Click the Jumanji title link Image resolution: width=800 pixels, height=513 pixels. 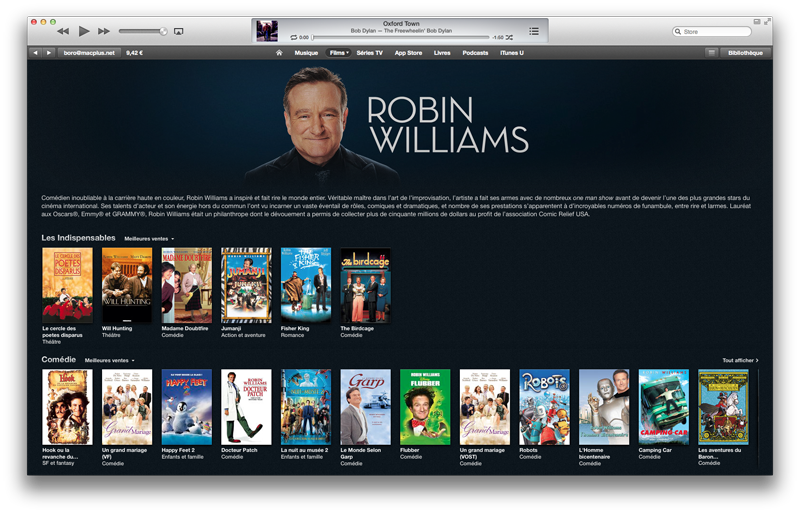pyautogui.click(x=231, y=328)
